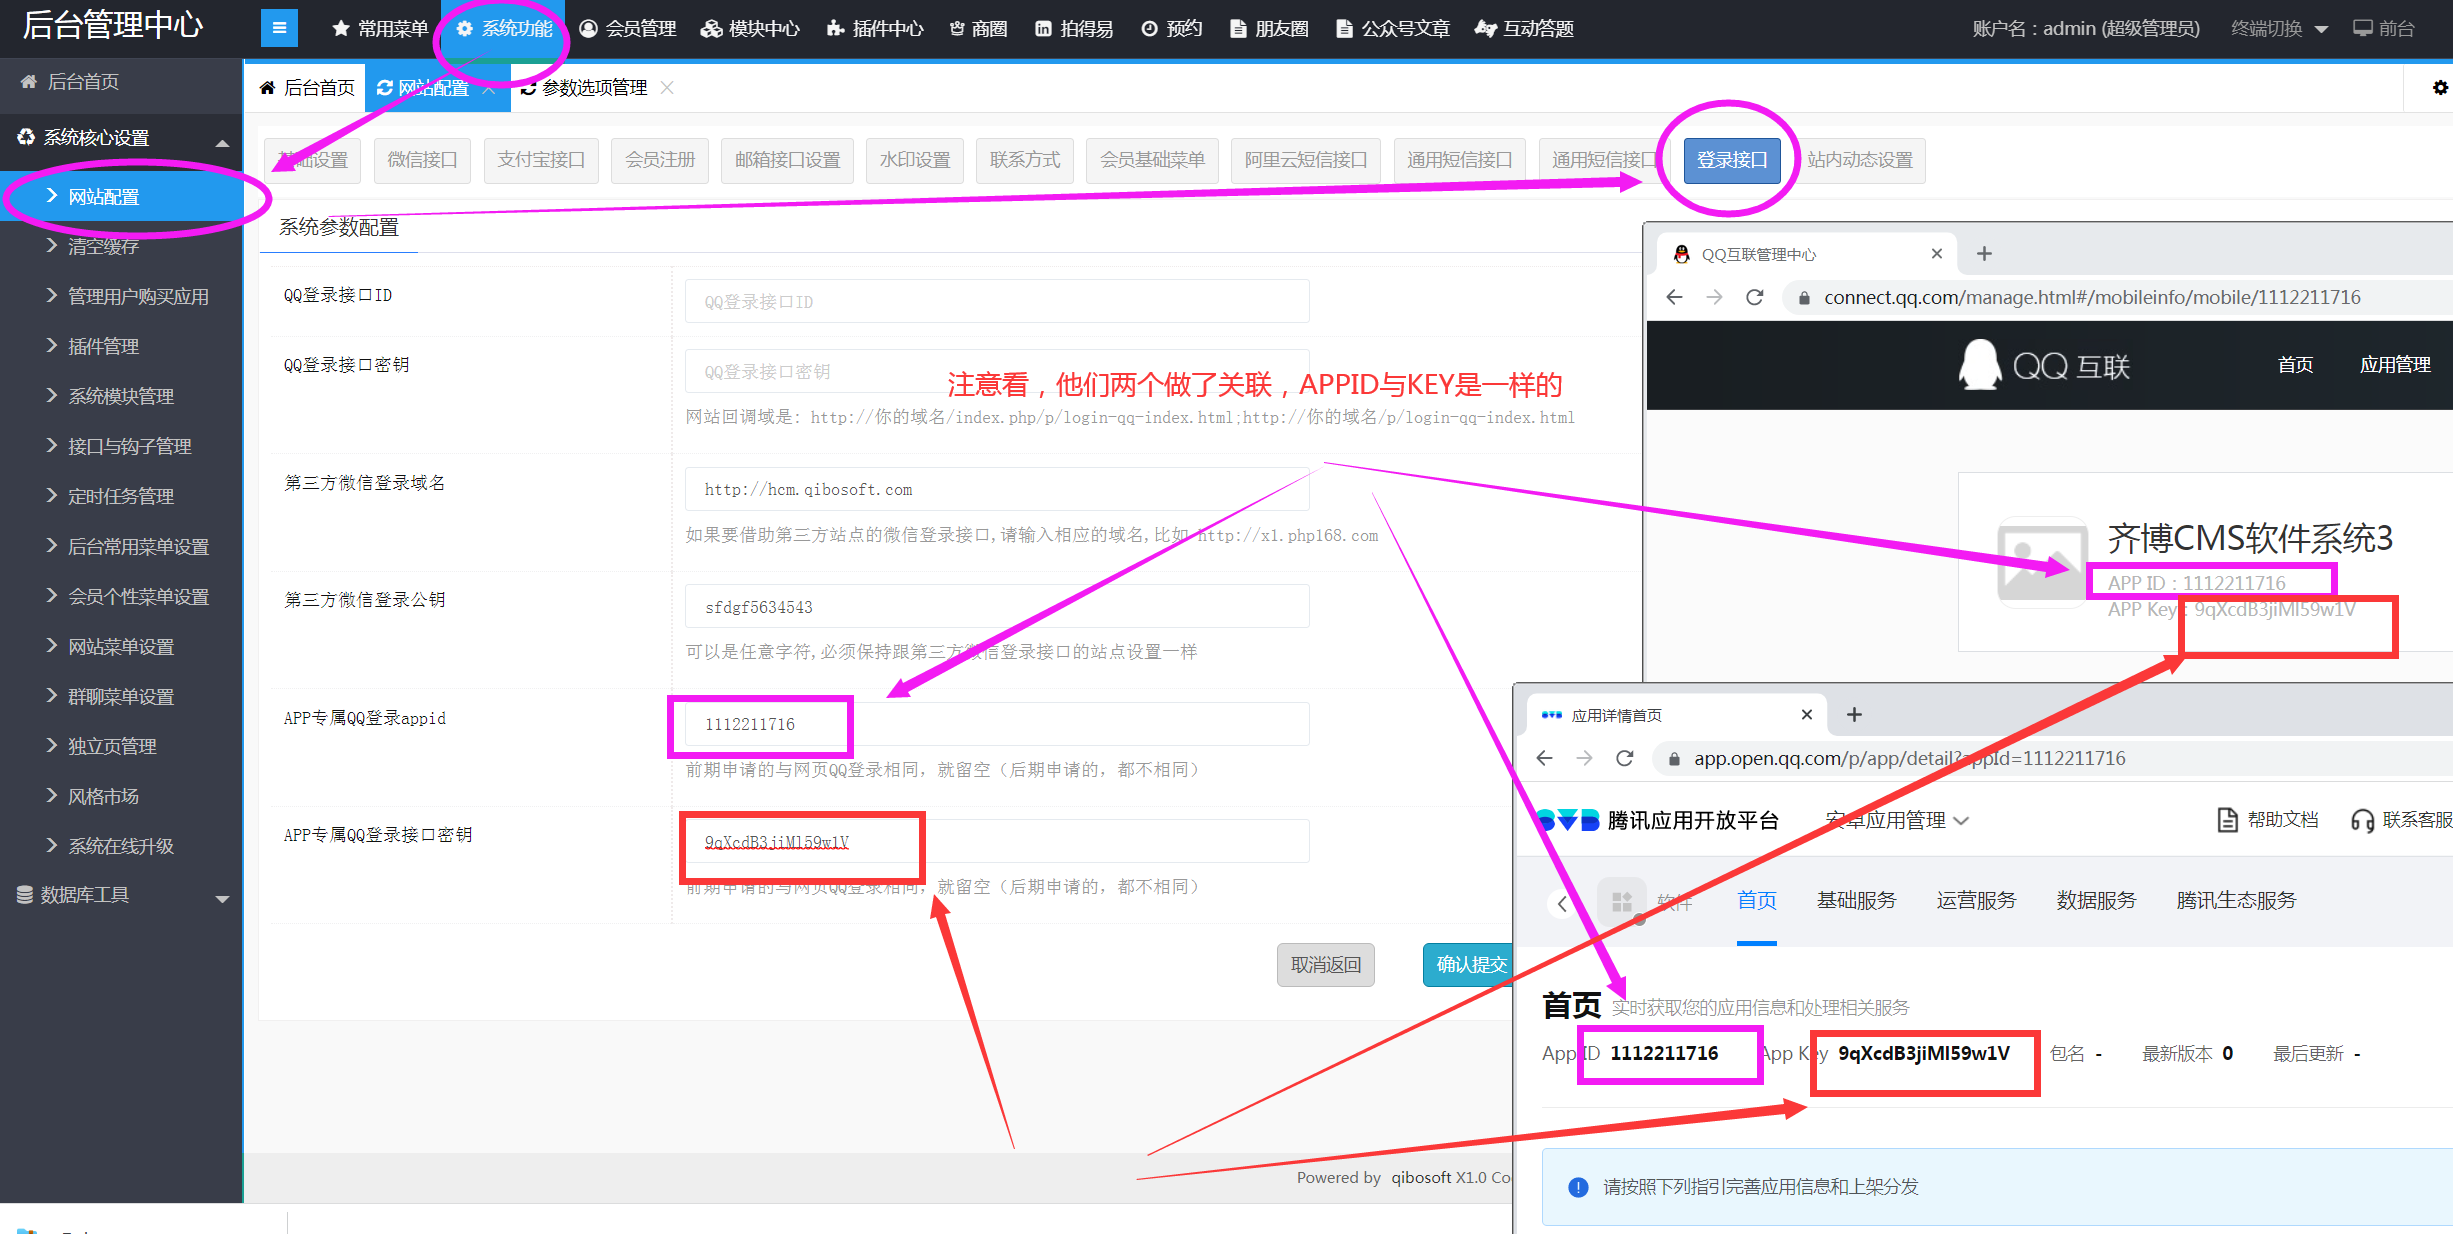Click the 取消返回 button
This screenshot has width=2453, height=1234.
pyautogui.click(x=1326, y=965)
